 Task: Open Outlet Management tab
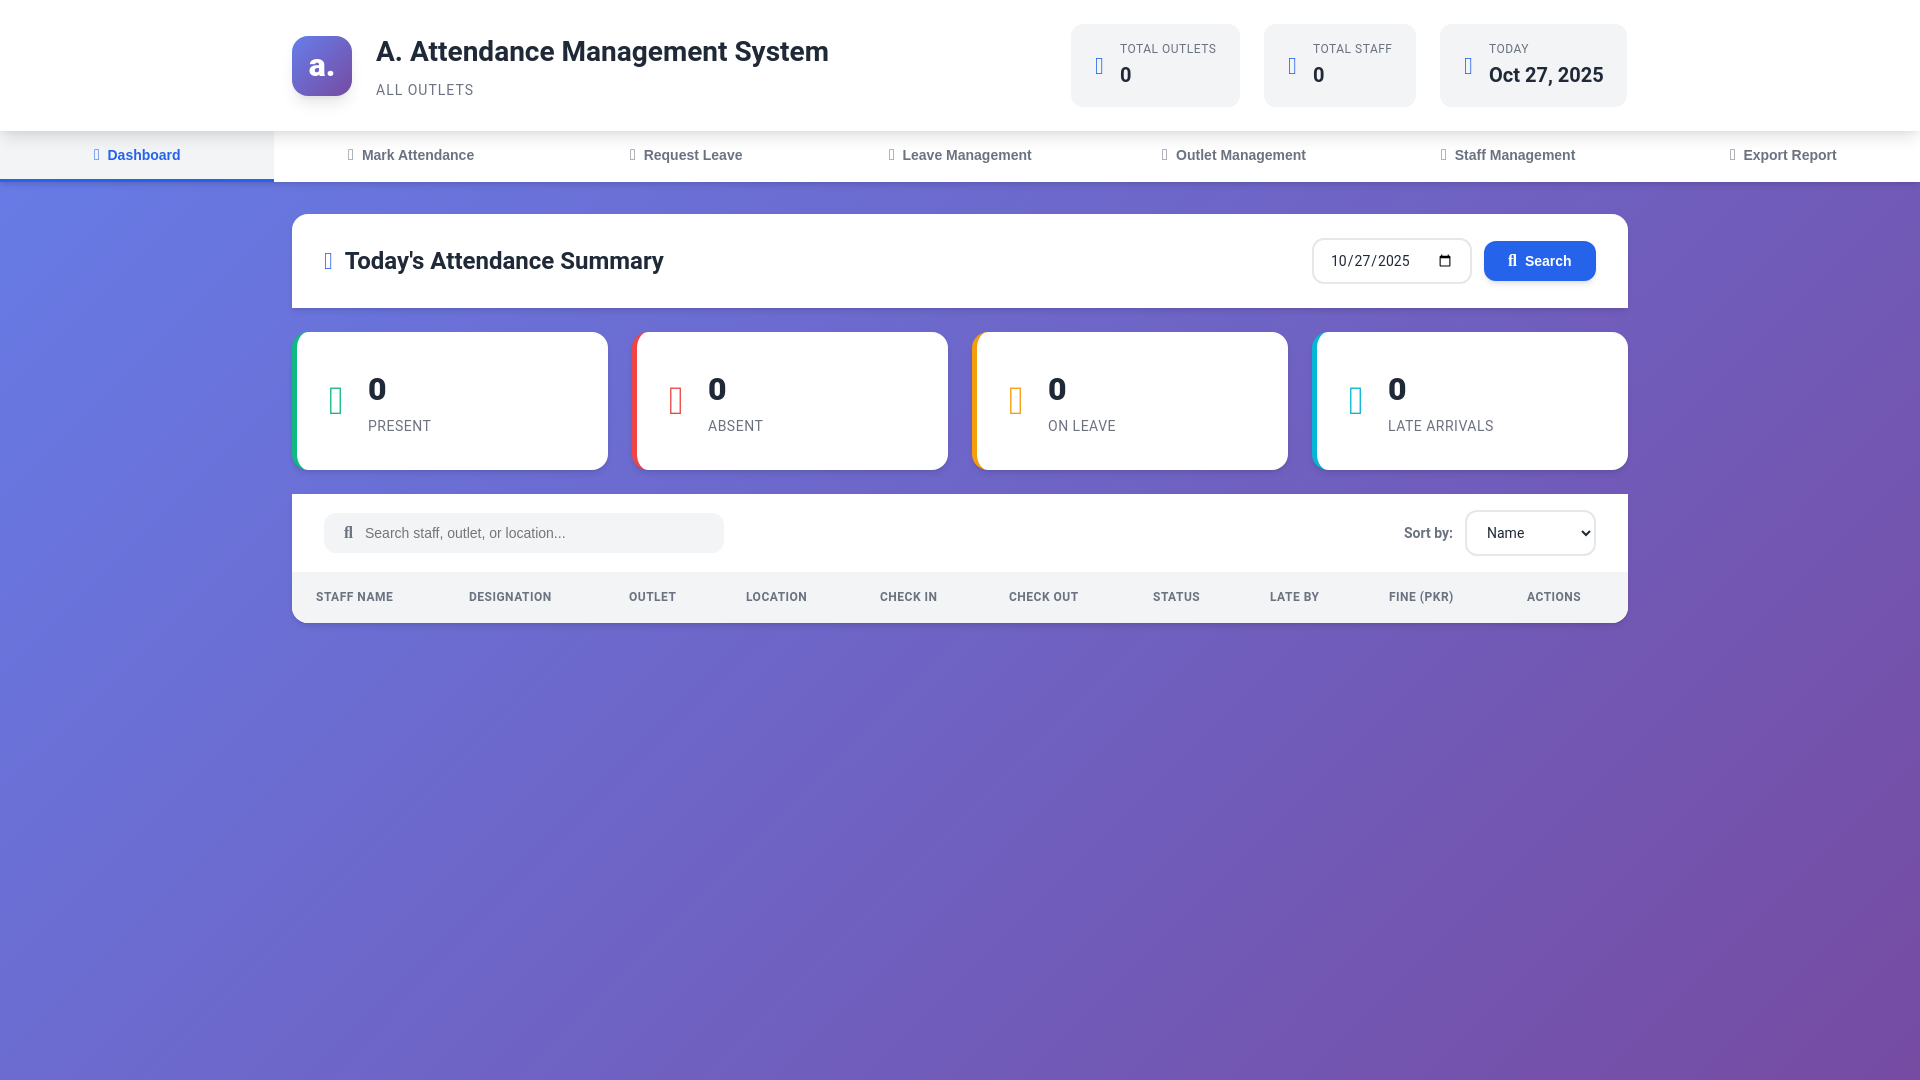point(1234,155)
